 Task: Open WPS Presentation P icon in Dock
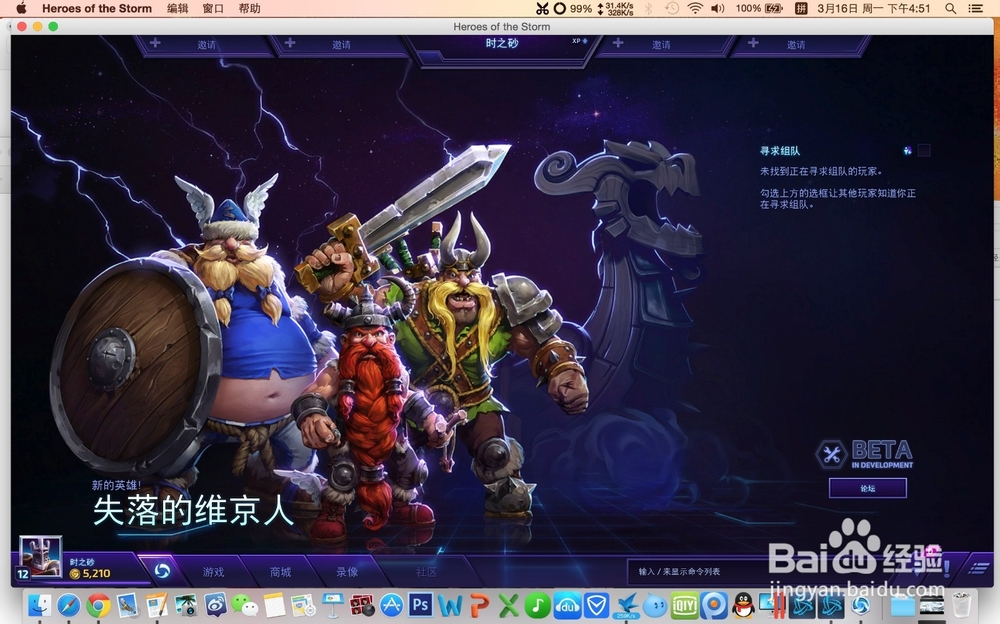[479, 605]
